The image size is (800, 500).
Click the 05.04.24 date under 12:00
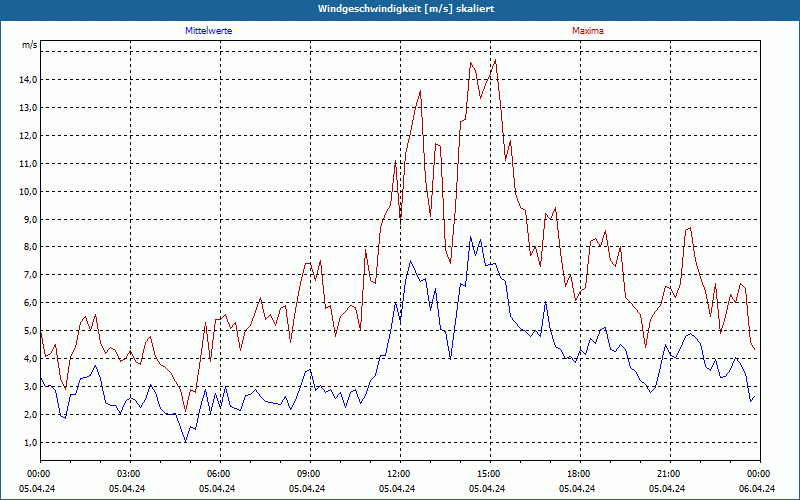tap(397, 488)
